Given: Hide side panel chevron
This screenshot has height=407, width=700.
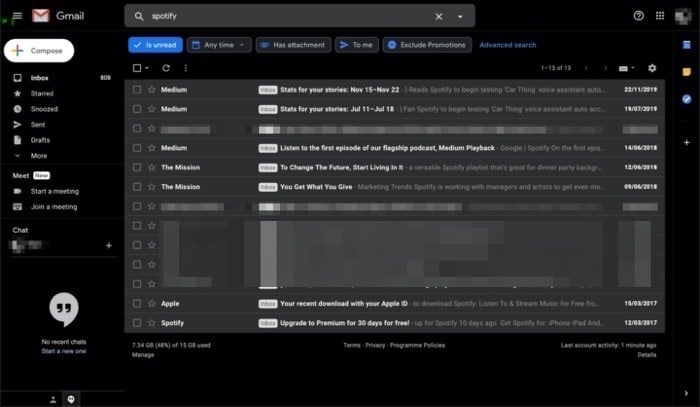Looking at the screenshot, I should pyautogui.click(x=686, y=393).
